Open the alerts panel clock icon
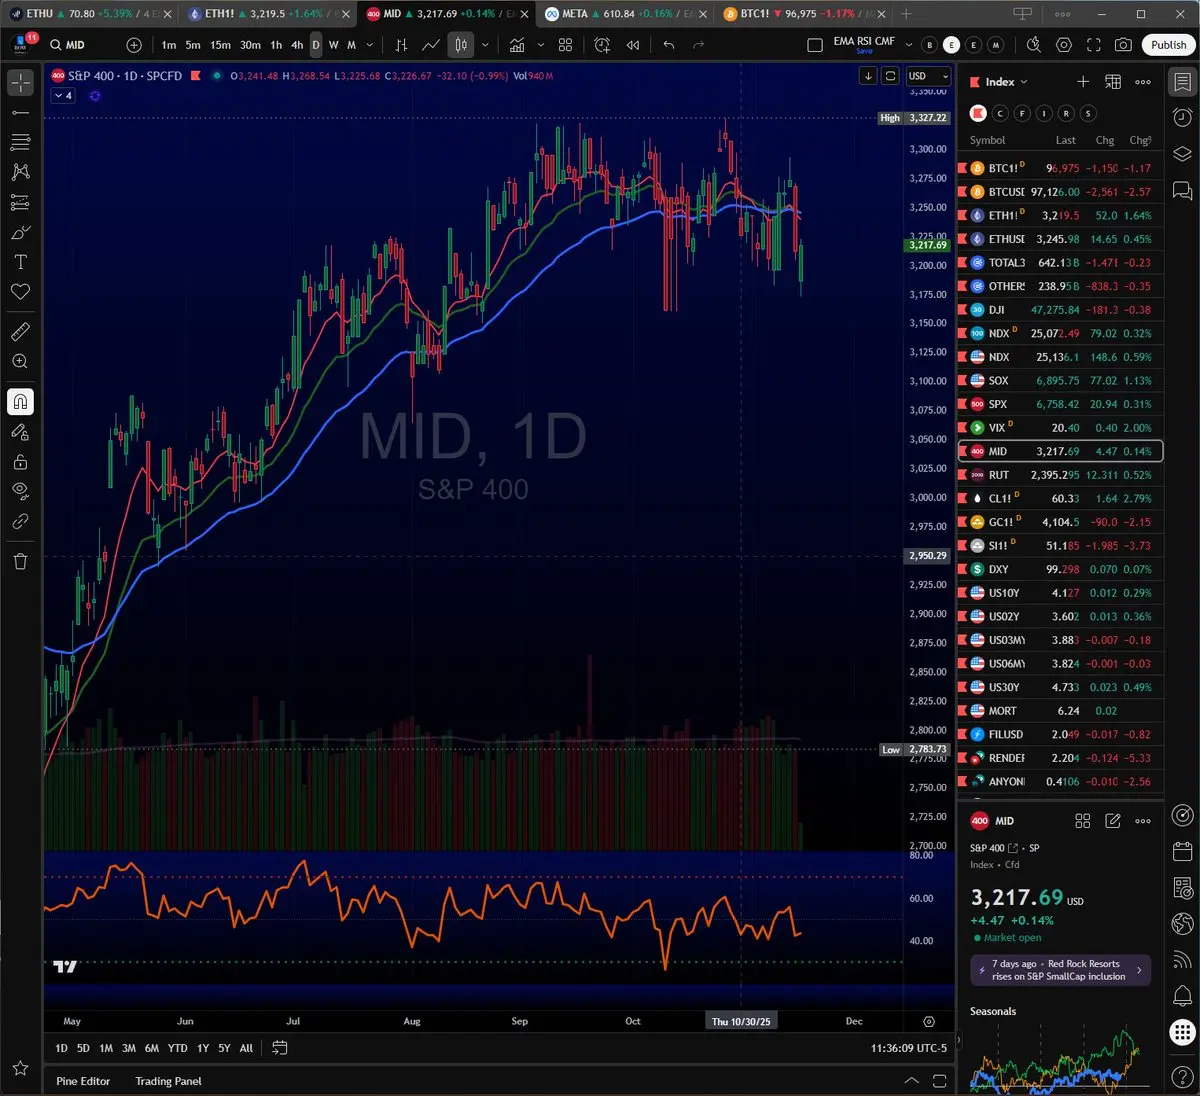This screenshot has height=1096, width=1200. click(x=1182, y=117)
